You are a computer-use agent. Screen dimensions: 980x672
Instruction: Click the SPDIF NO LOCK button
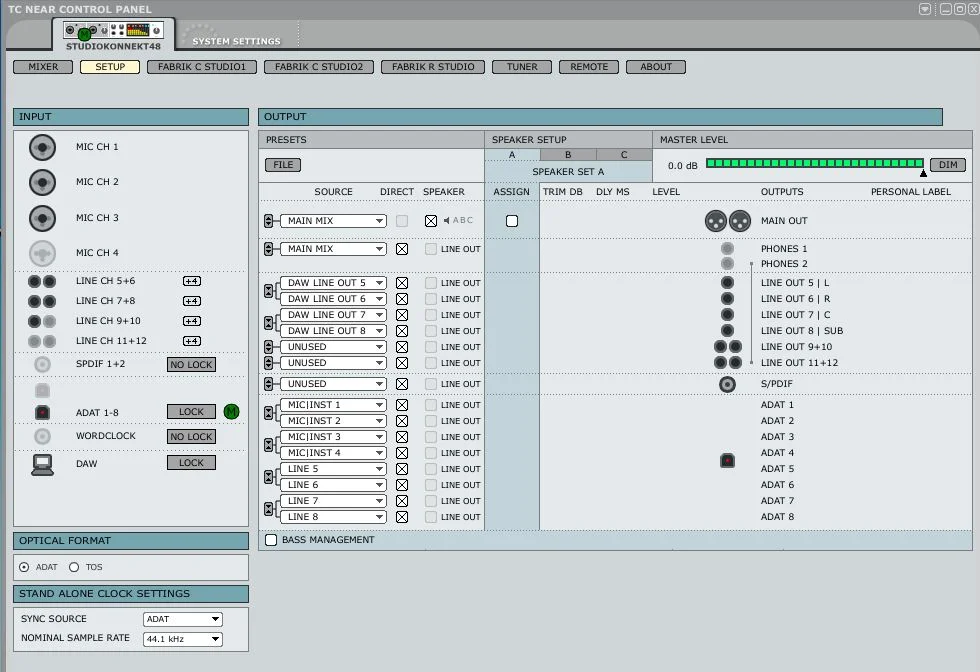[191, 364]
